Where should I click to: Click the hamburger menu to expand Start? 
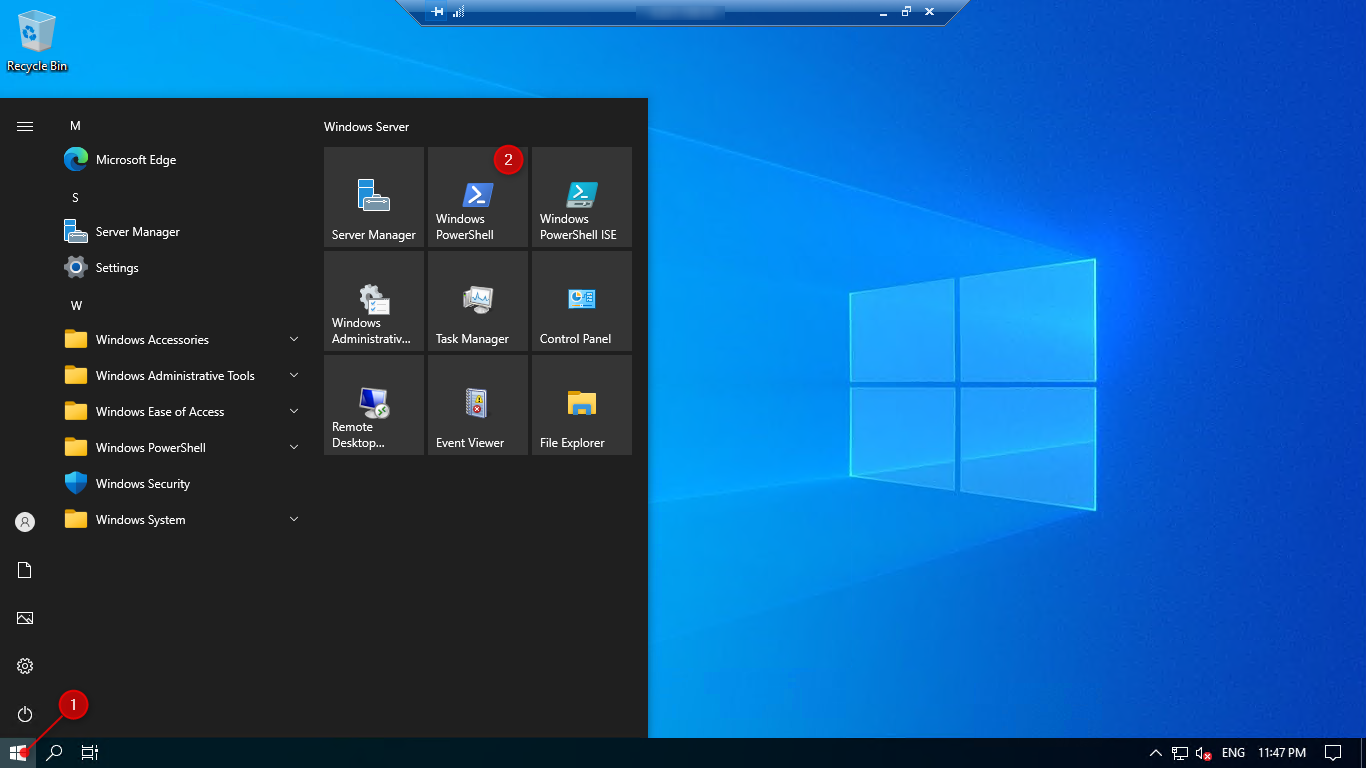click(25, 126)
